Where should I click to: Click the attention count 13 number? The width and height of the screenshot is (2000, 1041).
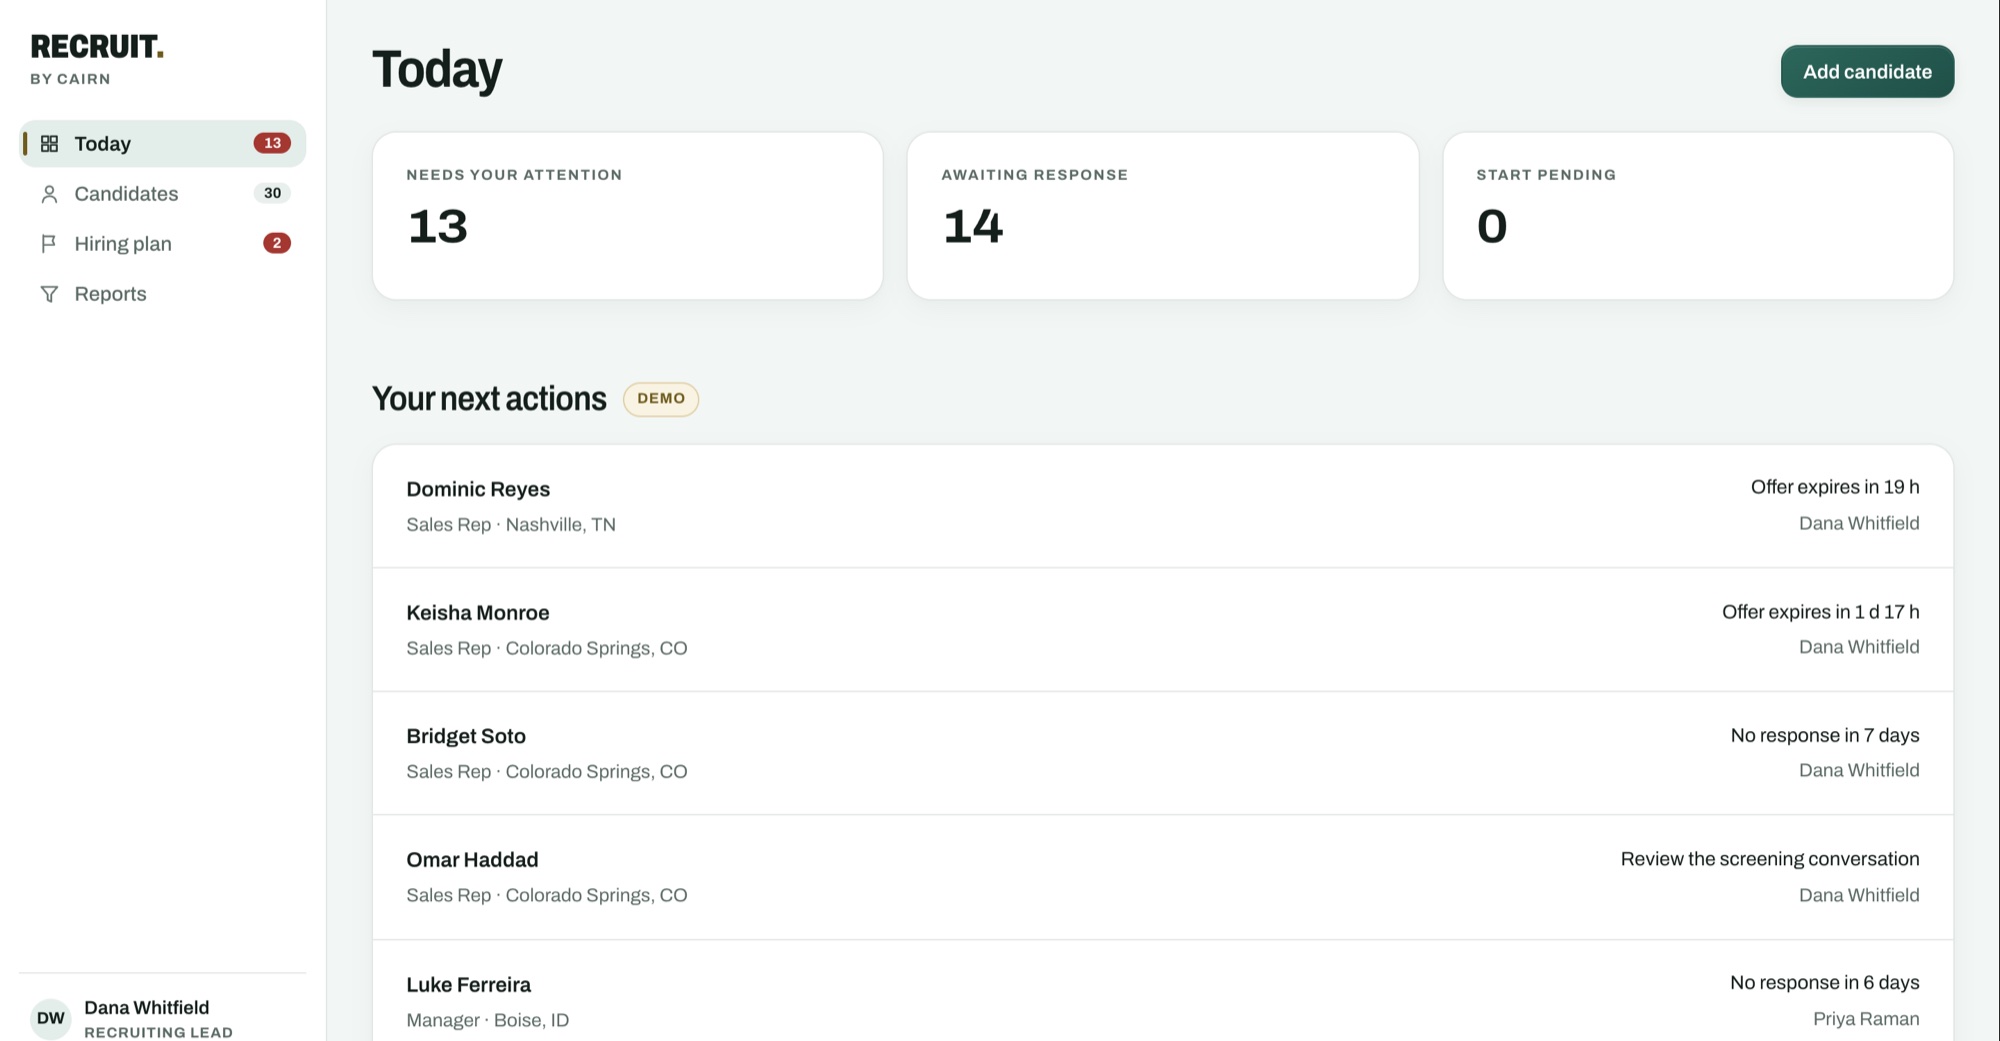point(438,226)
